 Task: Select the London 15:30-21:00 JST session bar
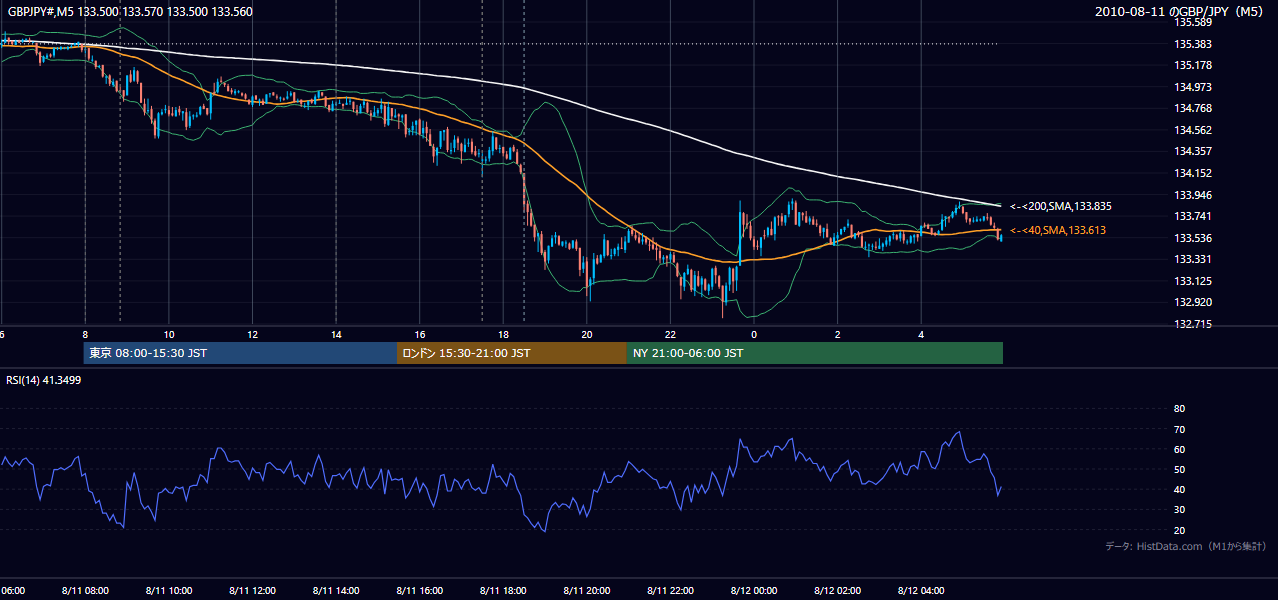[512, 353]
